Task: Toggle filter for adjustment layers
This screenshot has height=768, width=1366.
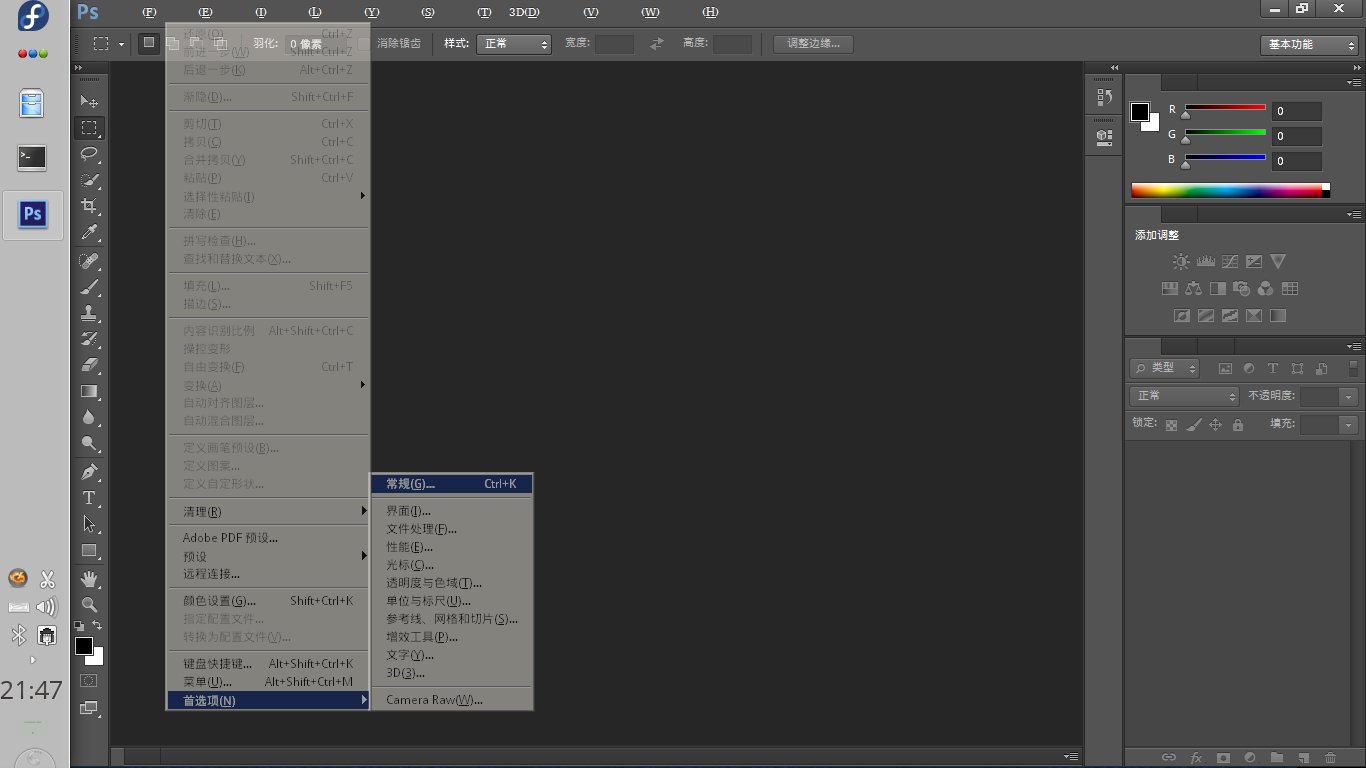Action: coord(1249,368)
